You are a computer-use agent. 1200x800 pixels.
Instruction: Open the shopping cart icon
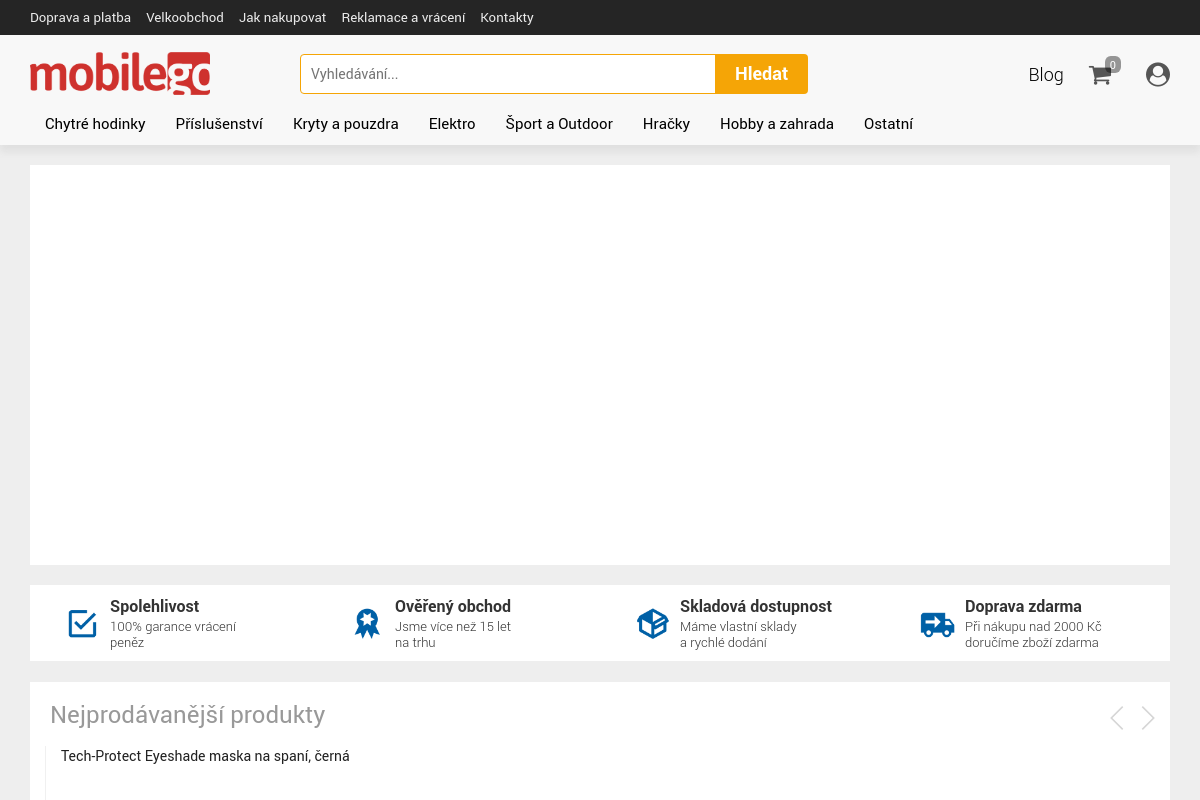click(x=1101, y=75)
